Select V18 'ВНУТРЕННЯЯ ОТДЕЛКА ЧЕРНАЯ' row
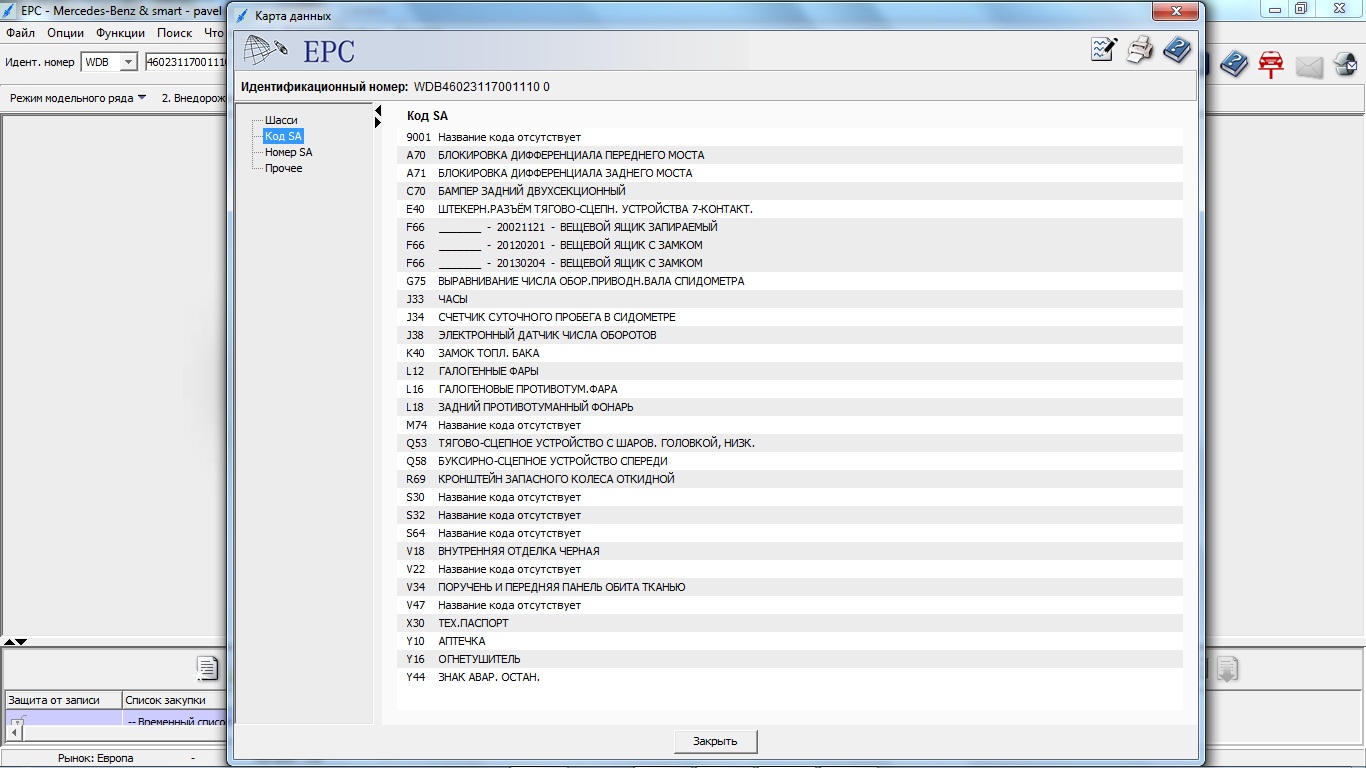 790,551
